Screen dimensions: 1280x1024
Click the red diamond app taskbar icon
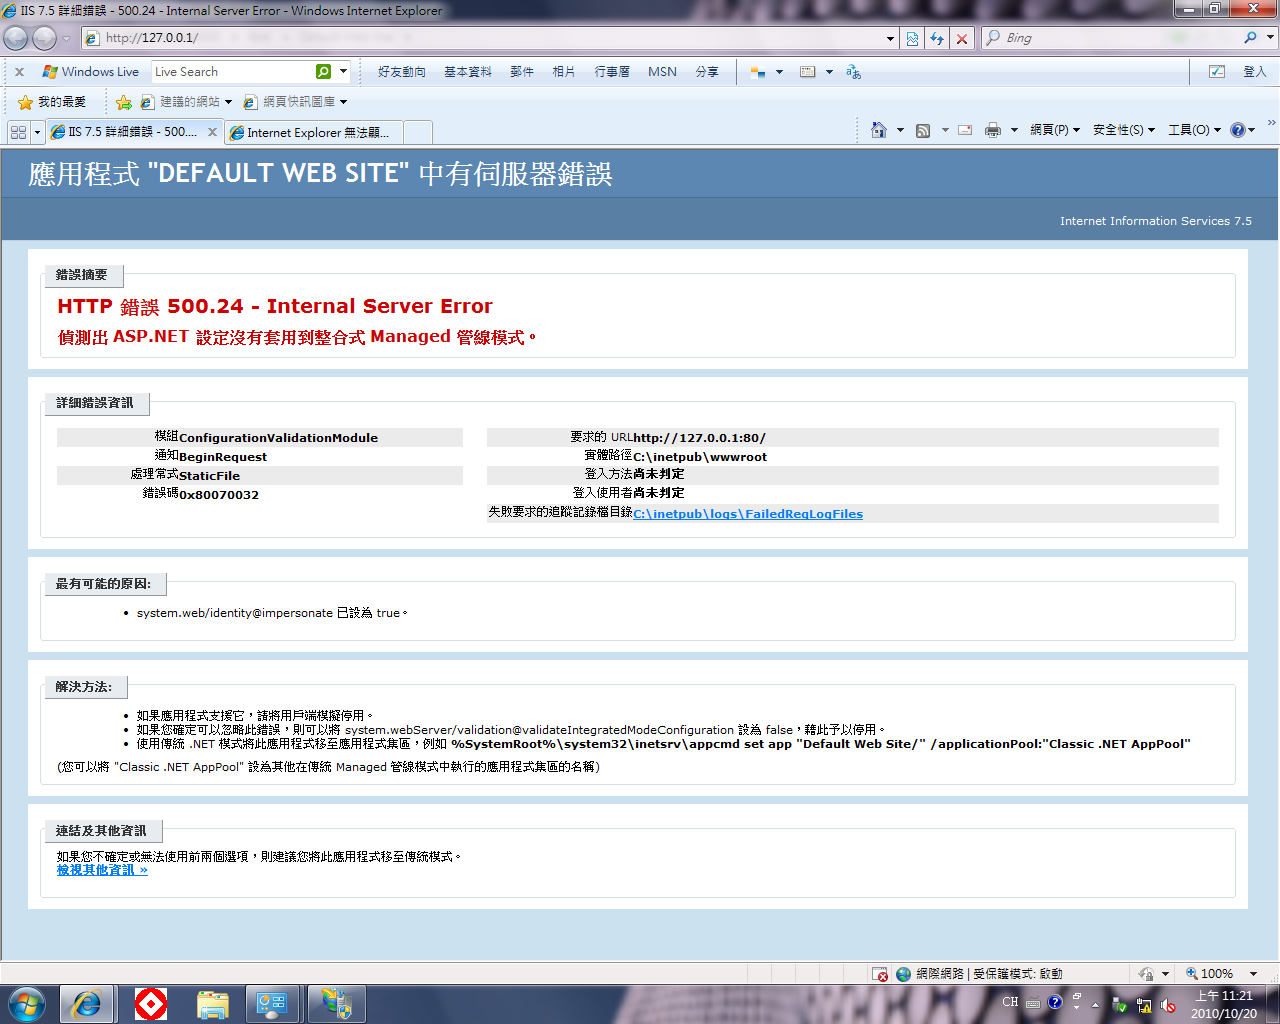(151, 1004)
